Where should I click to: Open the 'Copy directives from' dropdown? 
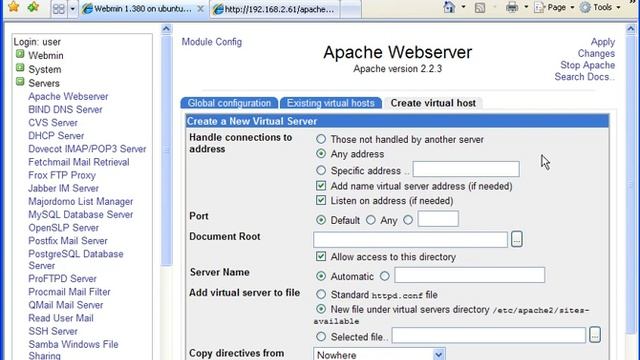(x=379, y=355)
